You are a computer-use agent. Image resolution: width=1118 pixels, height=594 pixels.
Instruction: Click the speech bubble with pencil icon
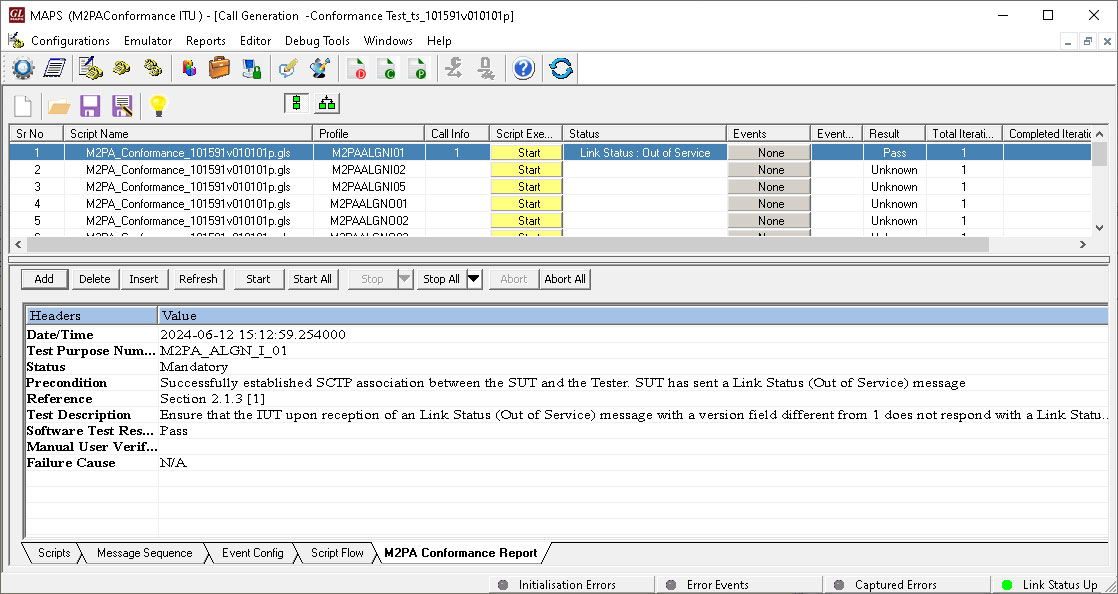coord(288,68)
